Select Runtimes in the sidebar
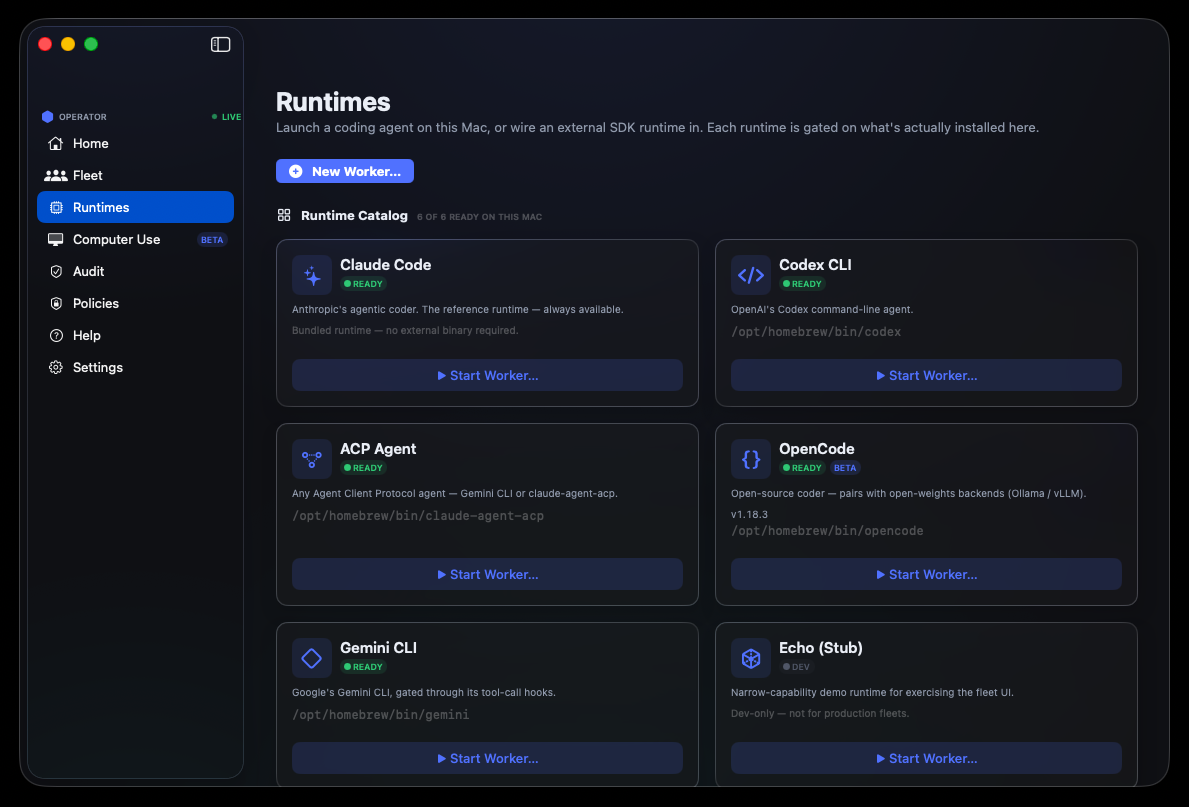The image size is (1189, 807). coord(135,207)
